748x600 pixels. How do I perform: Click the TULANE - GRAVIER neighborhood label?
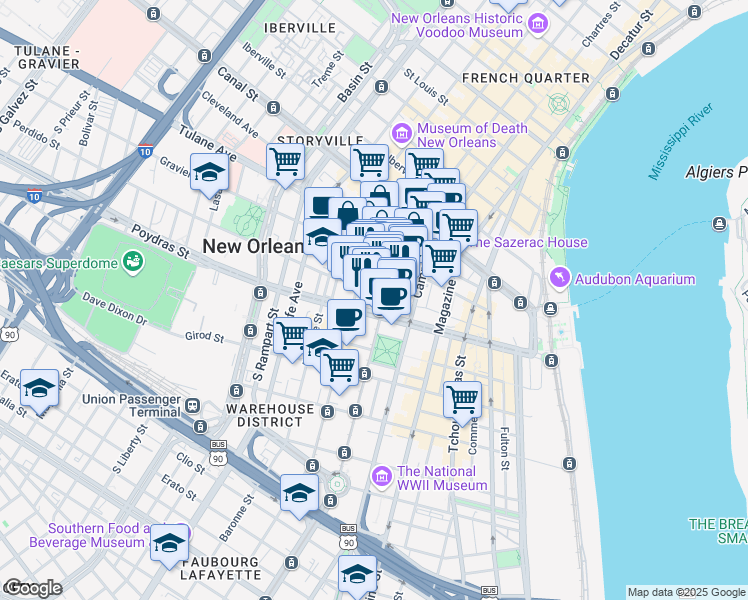tap(47, 57)
